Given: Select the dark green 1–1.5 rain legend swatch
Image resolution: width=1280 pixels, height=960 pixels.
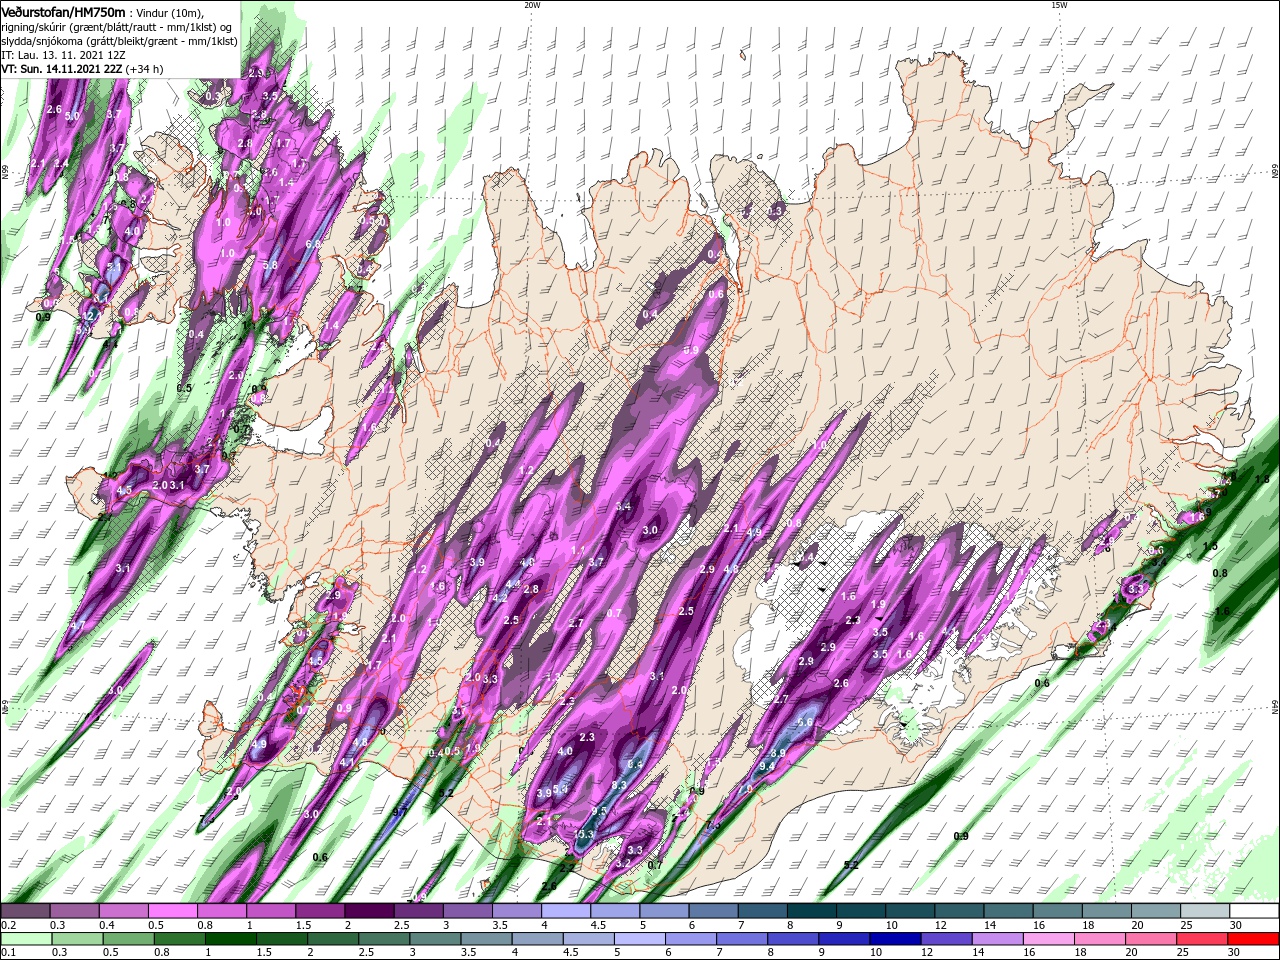Looking at the screenshot, I should [231, 939].
